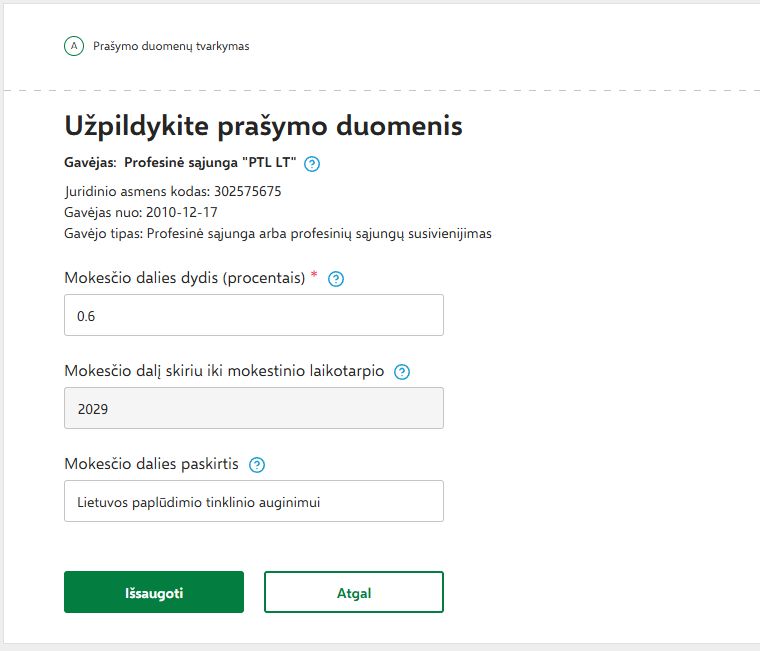760x651 pixels.
Task: Click help icon next to recipient "PTL LT"
Action: tap(313, 164)
